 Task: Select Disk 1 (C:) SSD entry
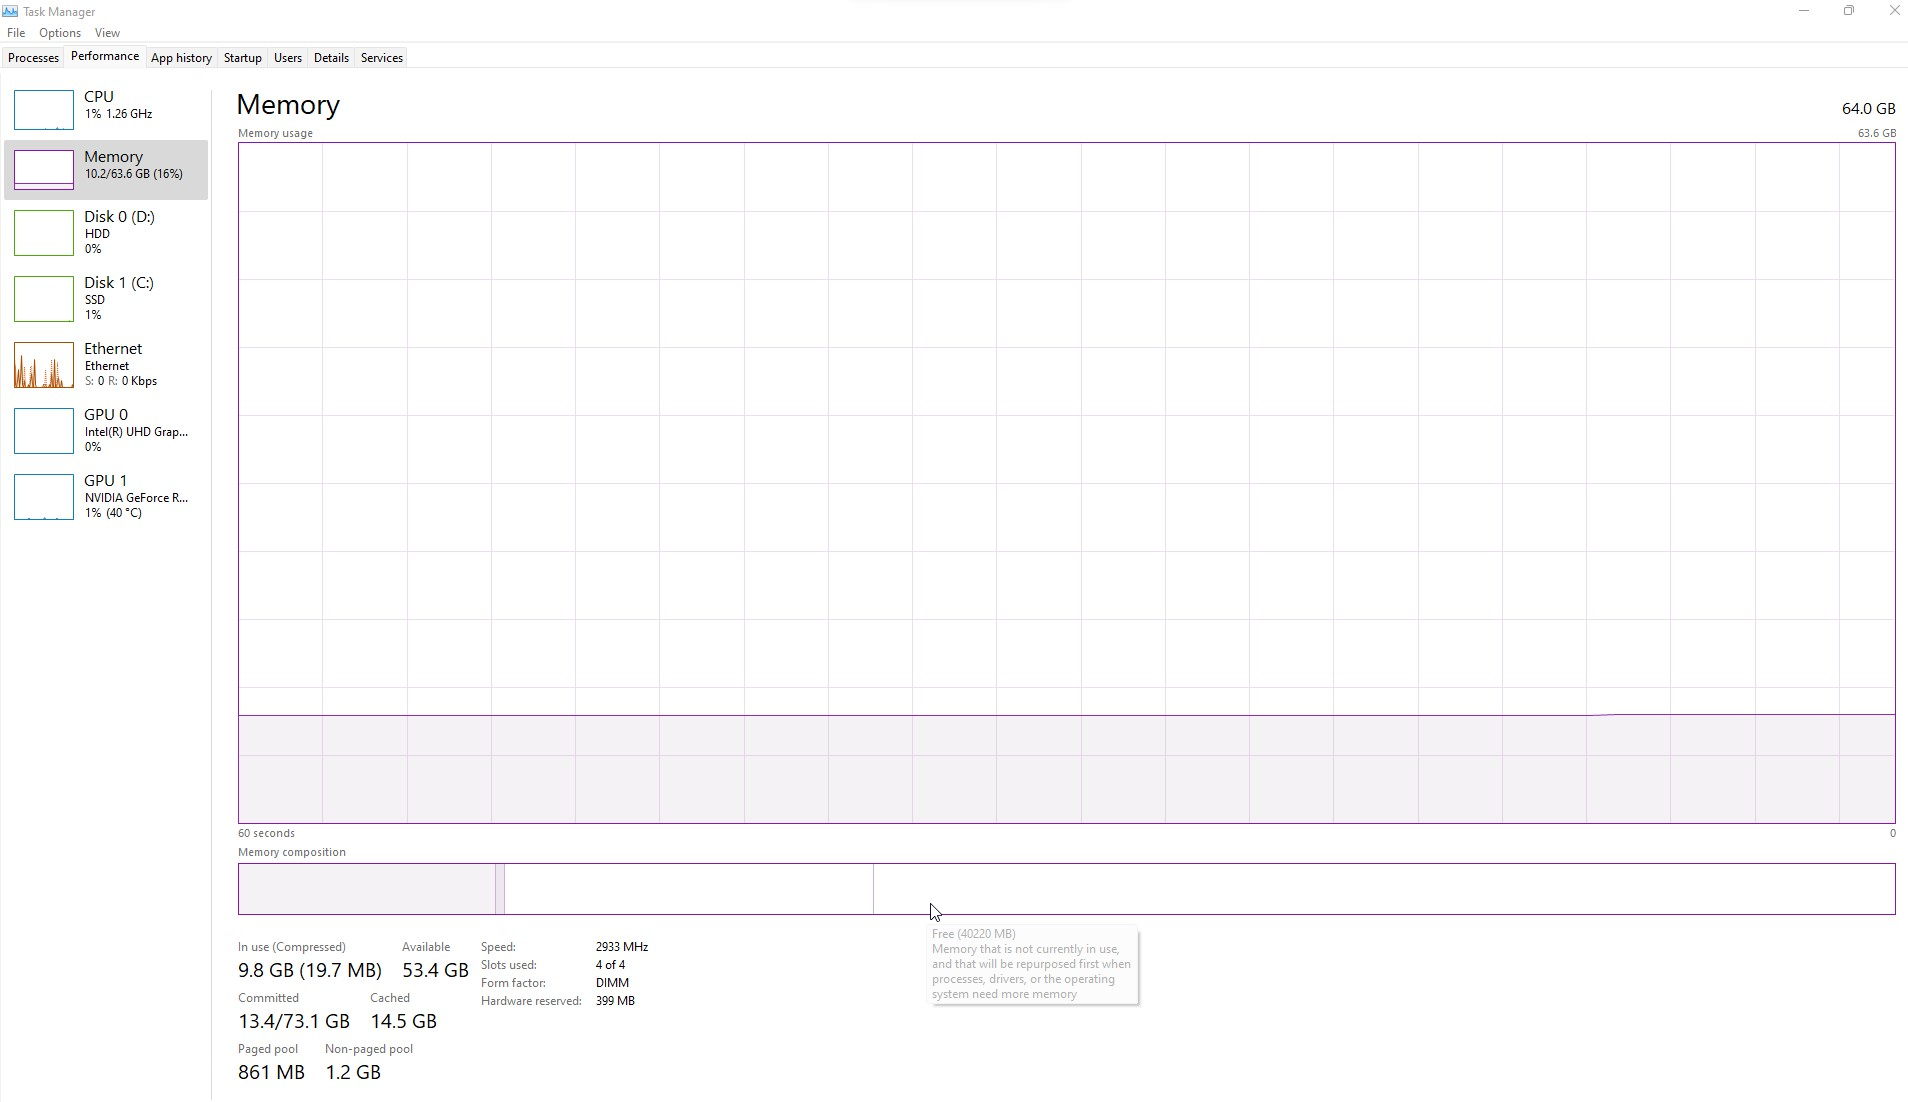106,299
